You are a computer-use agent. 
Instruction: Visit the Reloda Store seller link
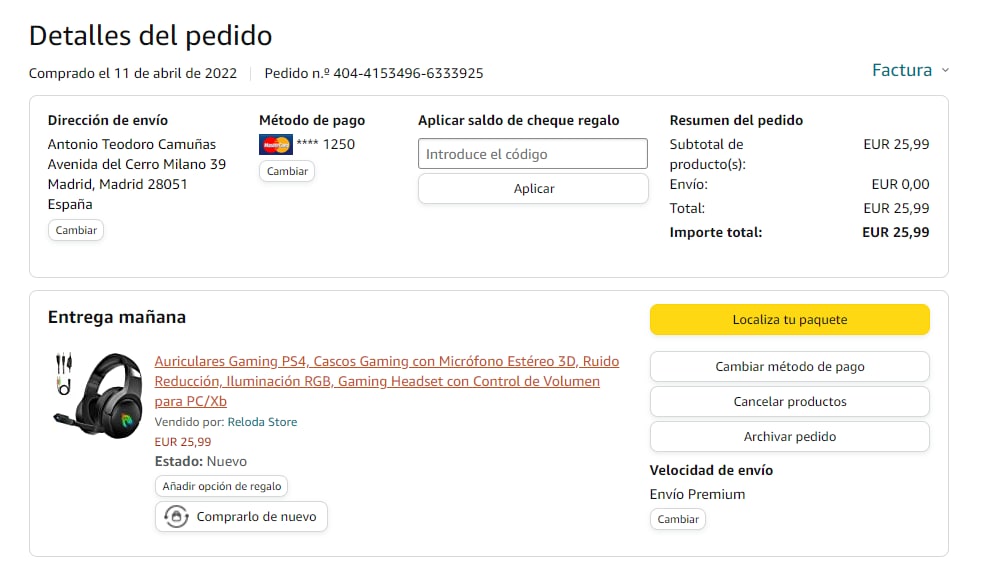[x=262, y=422]
